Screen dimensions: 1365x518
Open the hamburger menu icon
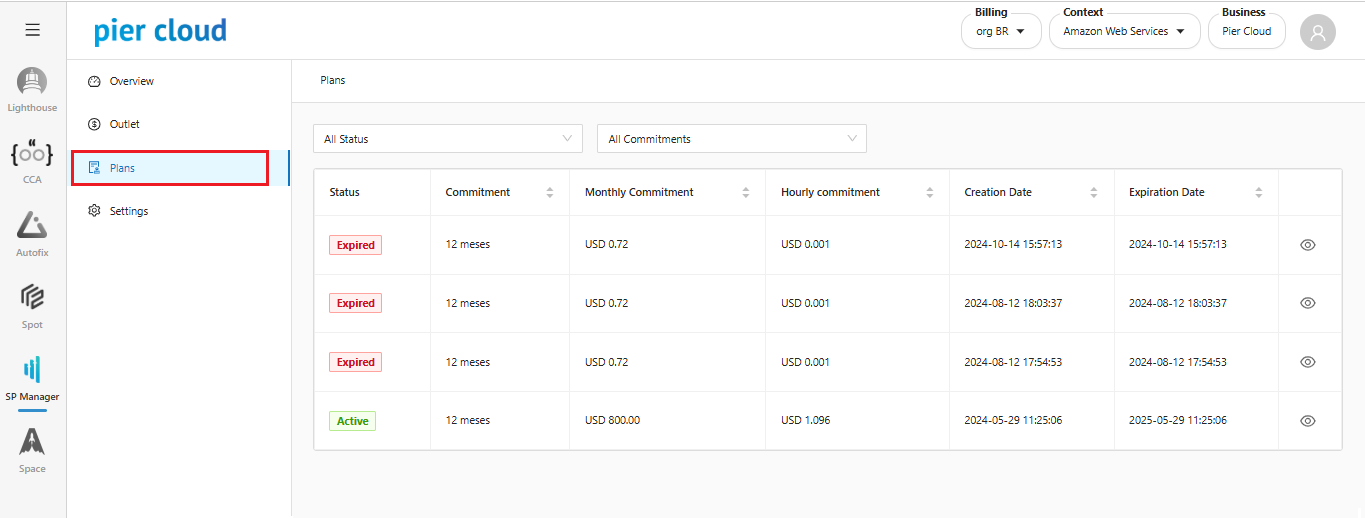[33, 30]
